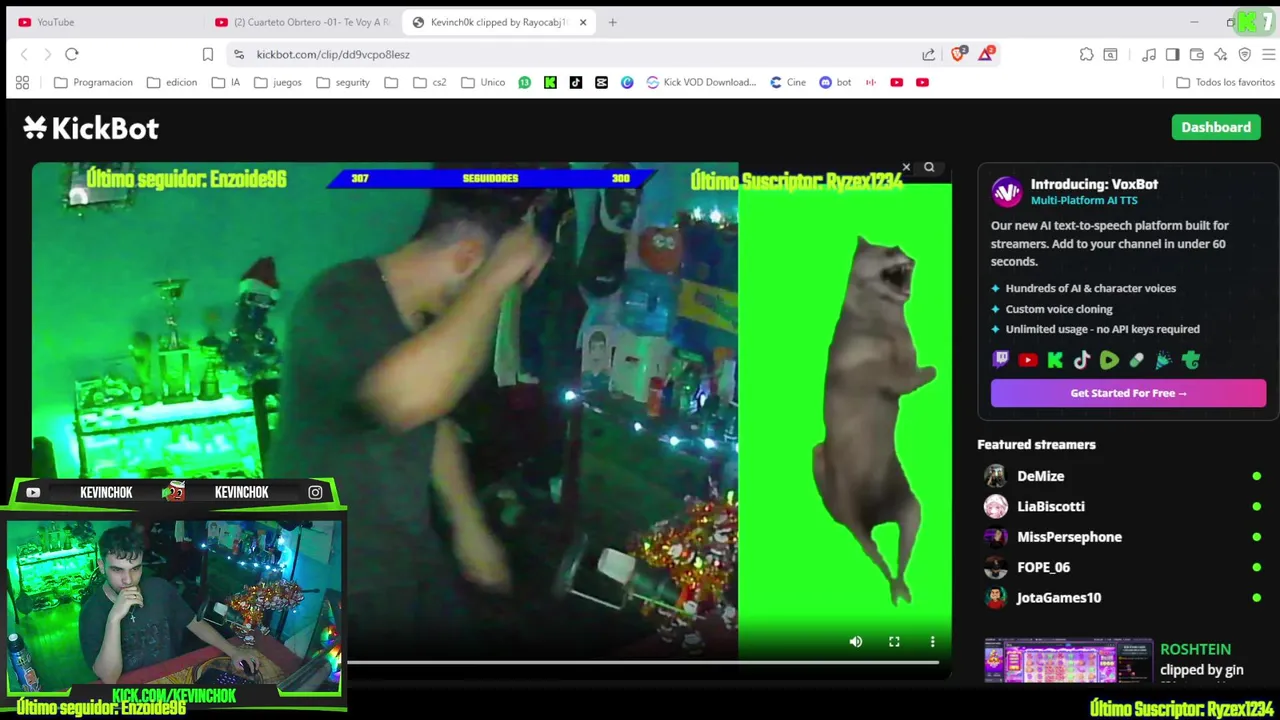The width and height of the screenshot is (1280, 720).
Task: Click the search magnifier above the video
Action: point(929,167)
